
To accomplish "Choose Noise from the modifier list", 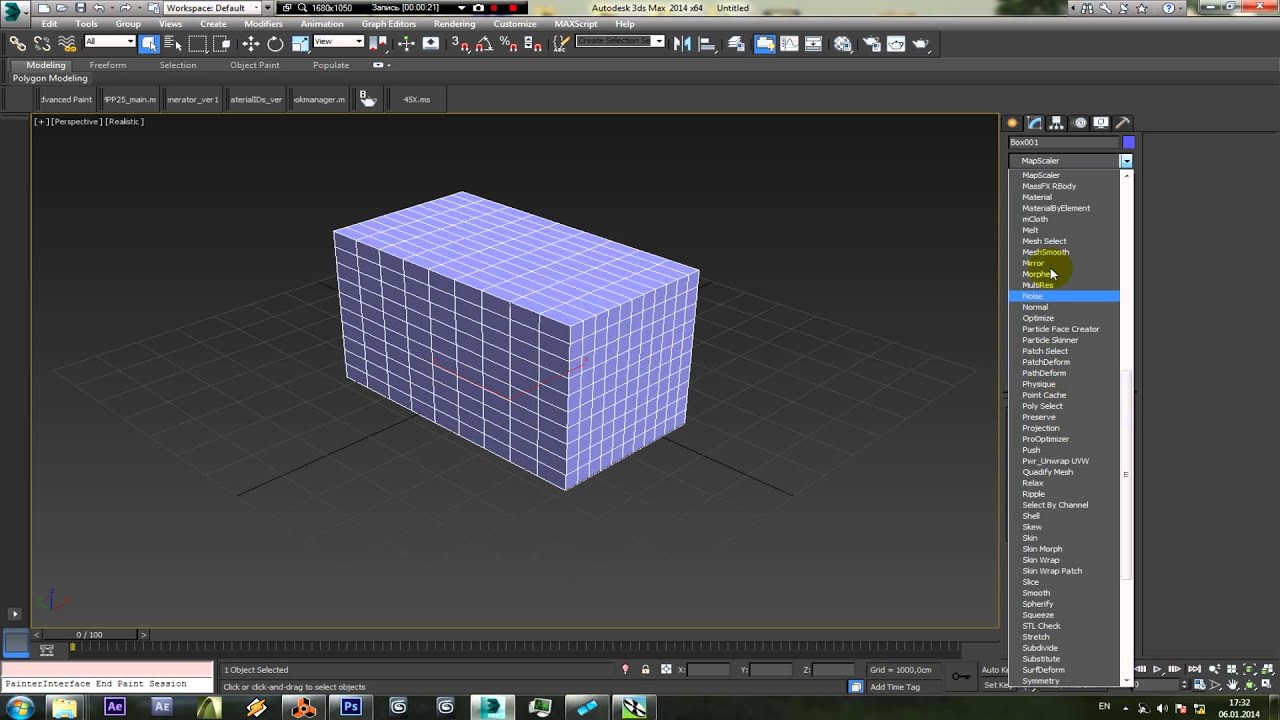I will tap(1064, 296).
